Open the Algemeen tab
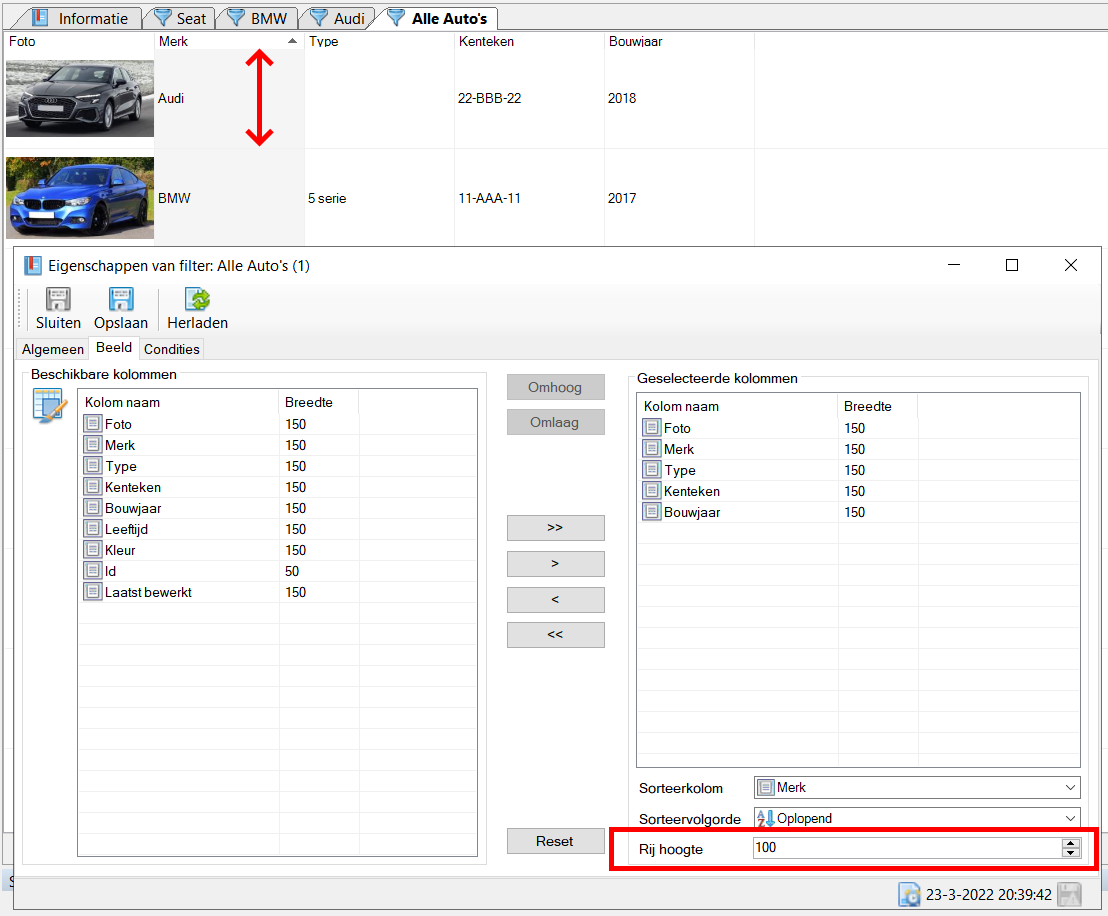 pos(54,349)
